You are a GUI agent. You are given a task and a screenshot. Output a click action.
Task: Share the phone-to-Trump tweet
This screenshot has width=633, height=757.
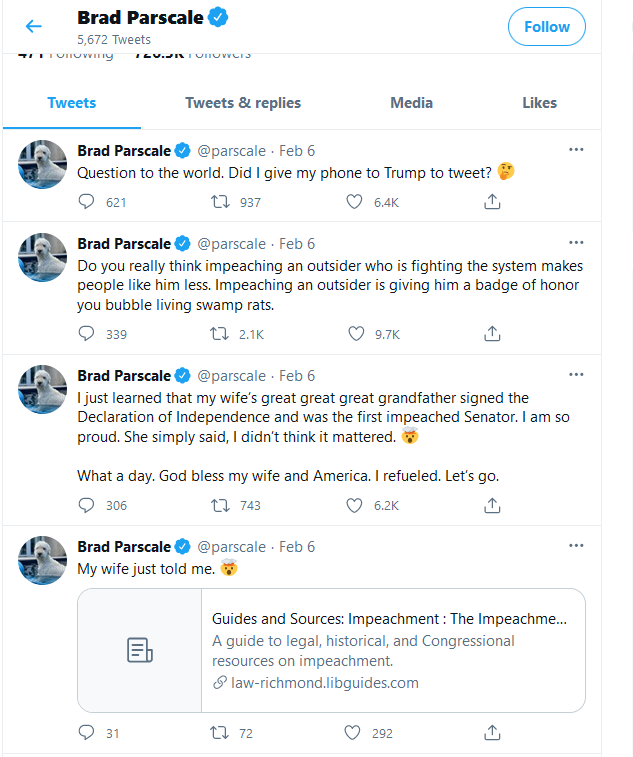[x=492, y=201]
